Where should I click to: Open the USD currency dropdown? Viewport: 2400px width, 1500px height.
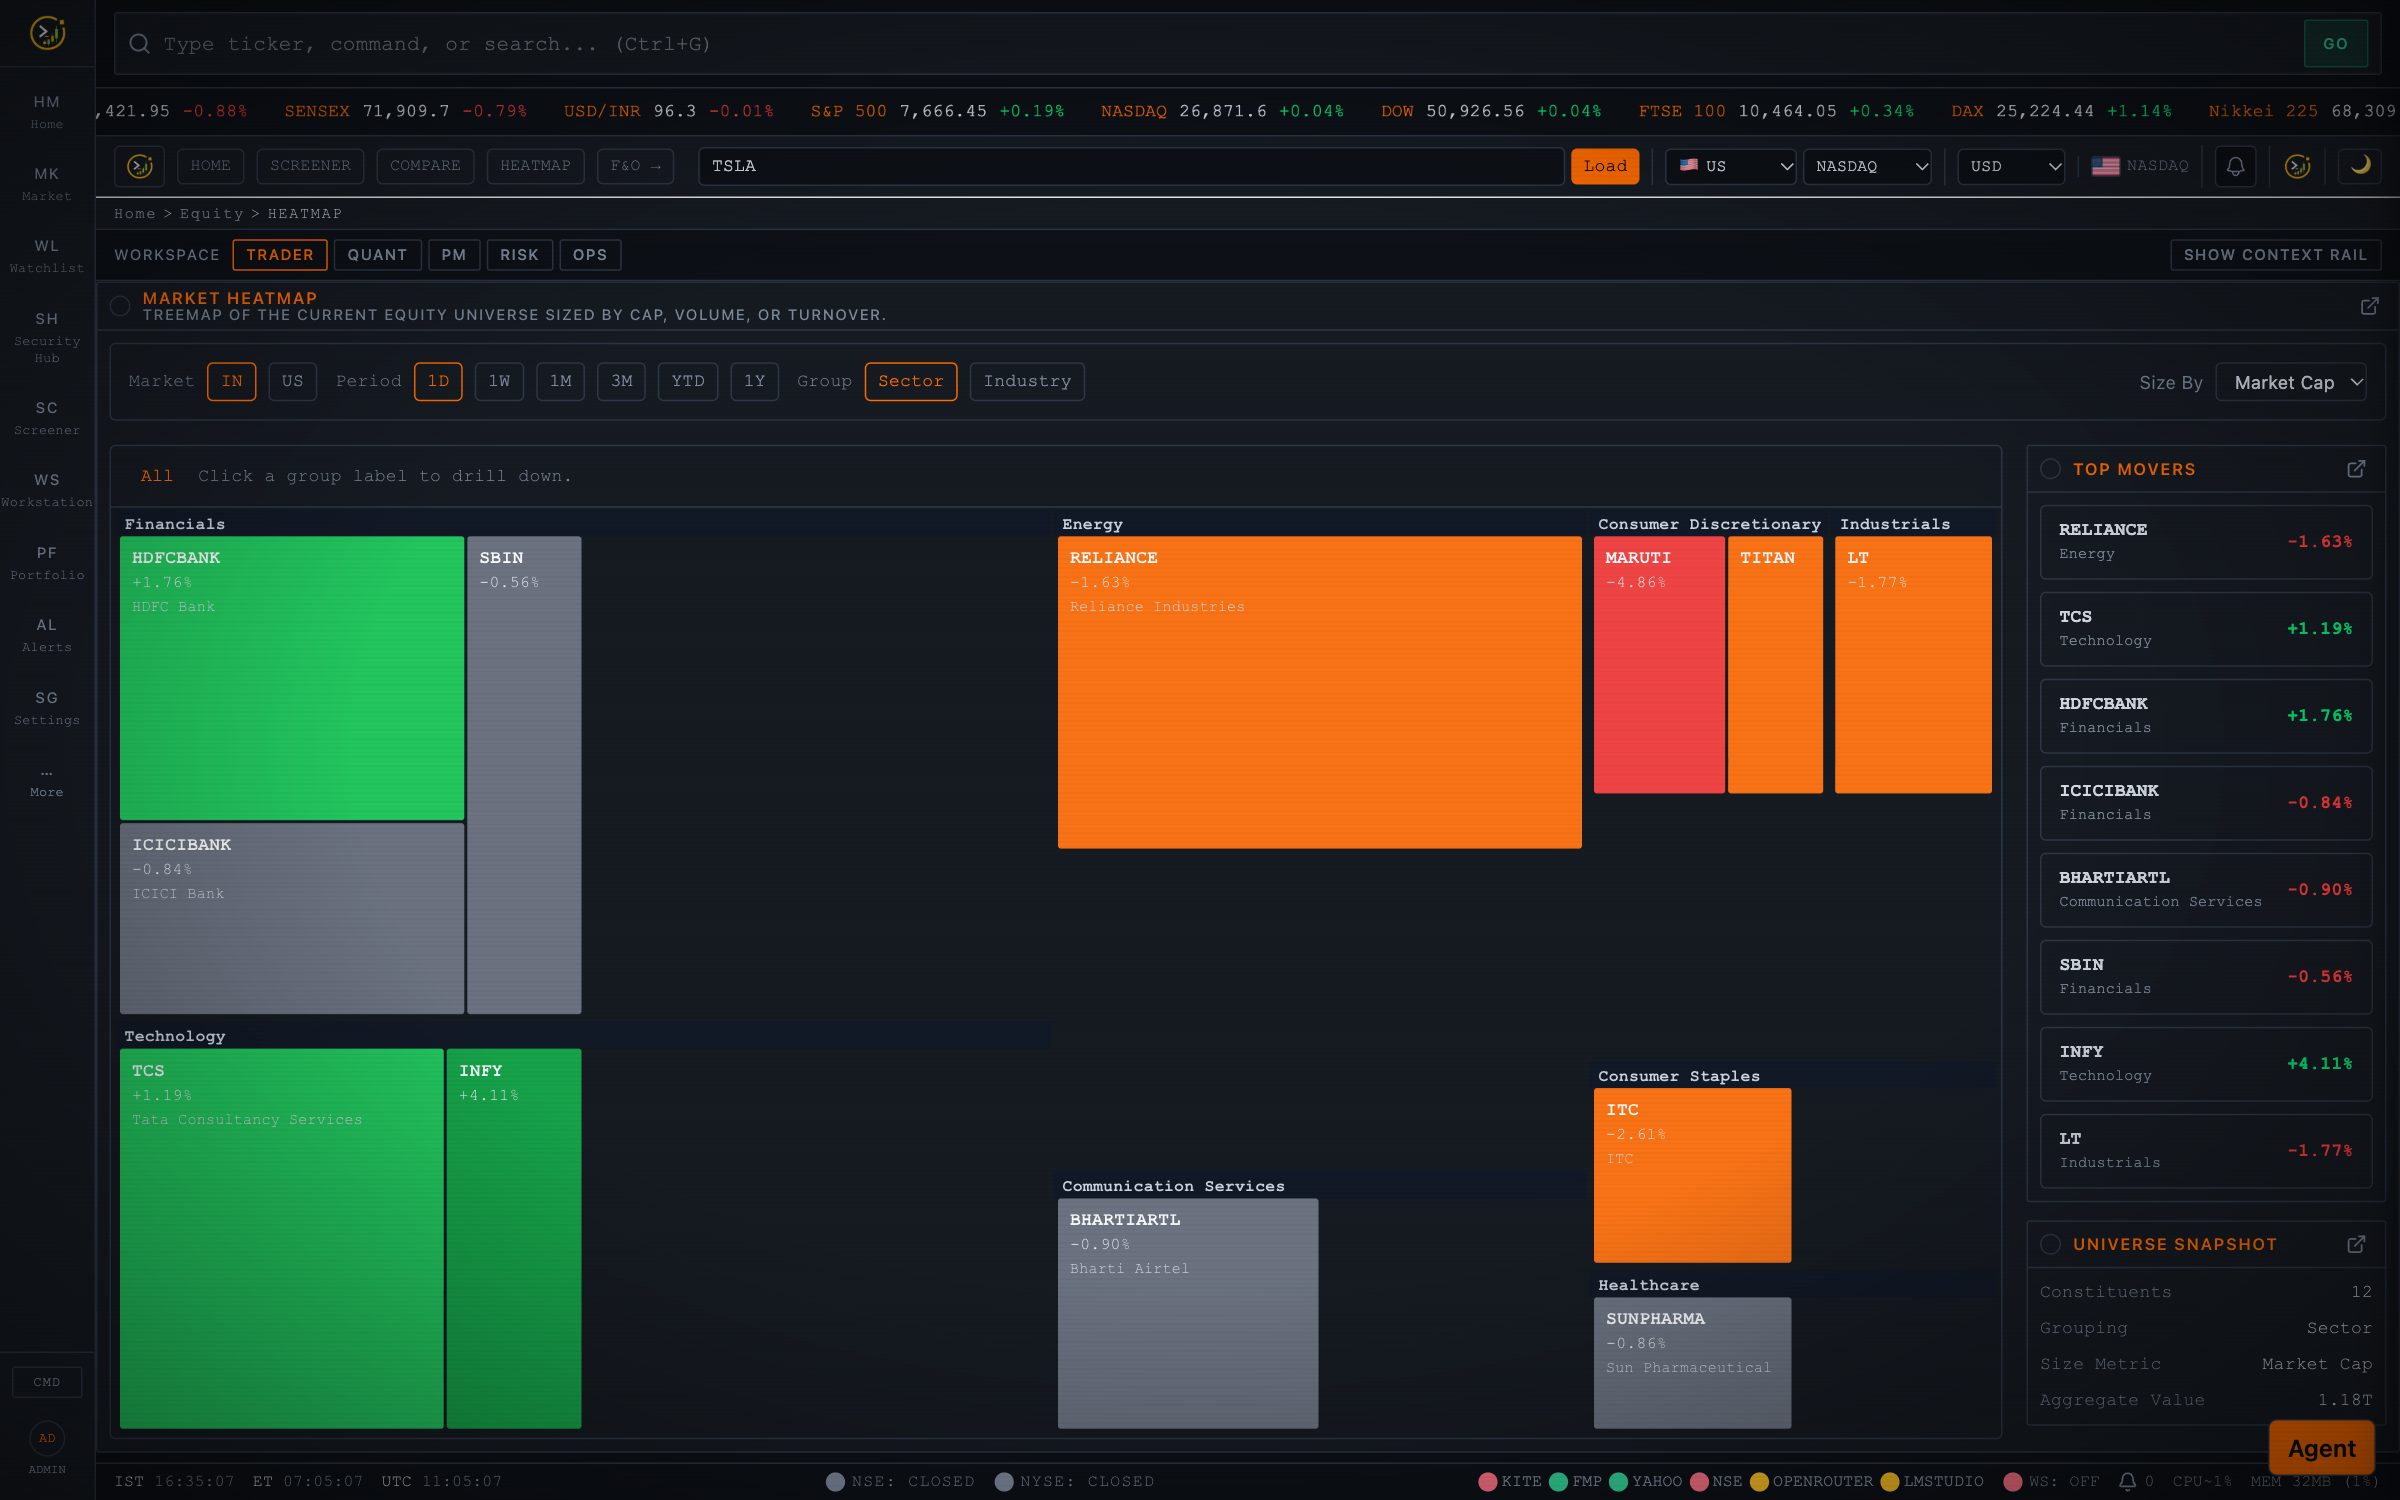tap(2011, 166)
